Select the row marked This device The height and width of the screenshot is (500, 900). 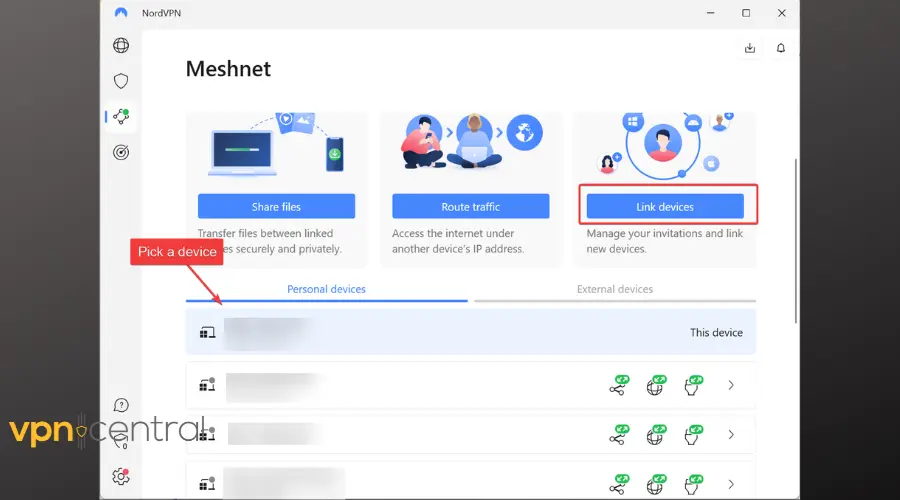click(x=471, y=332)
